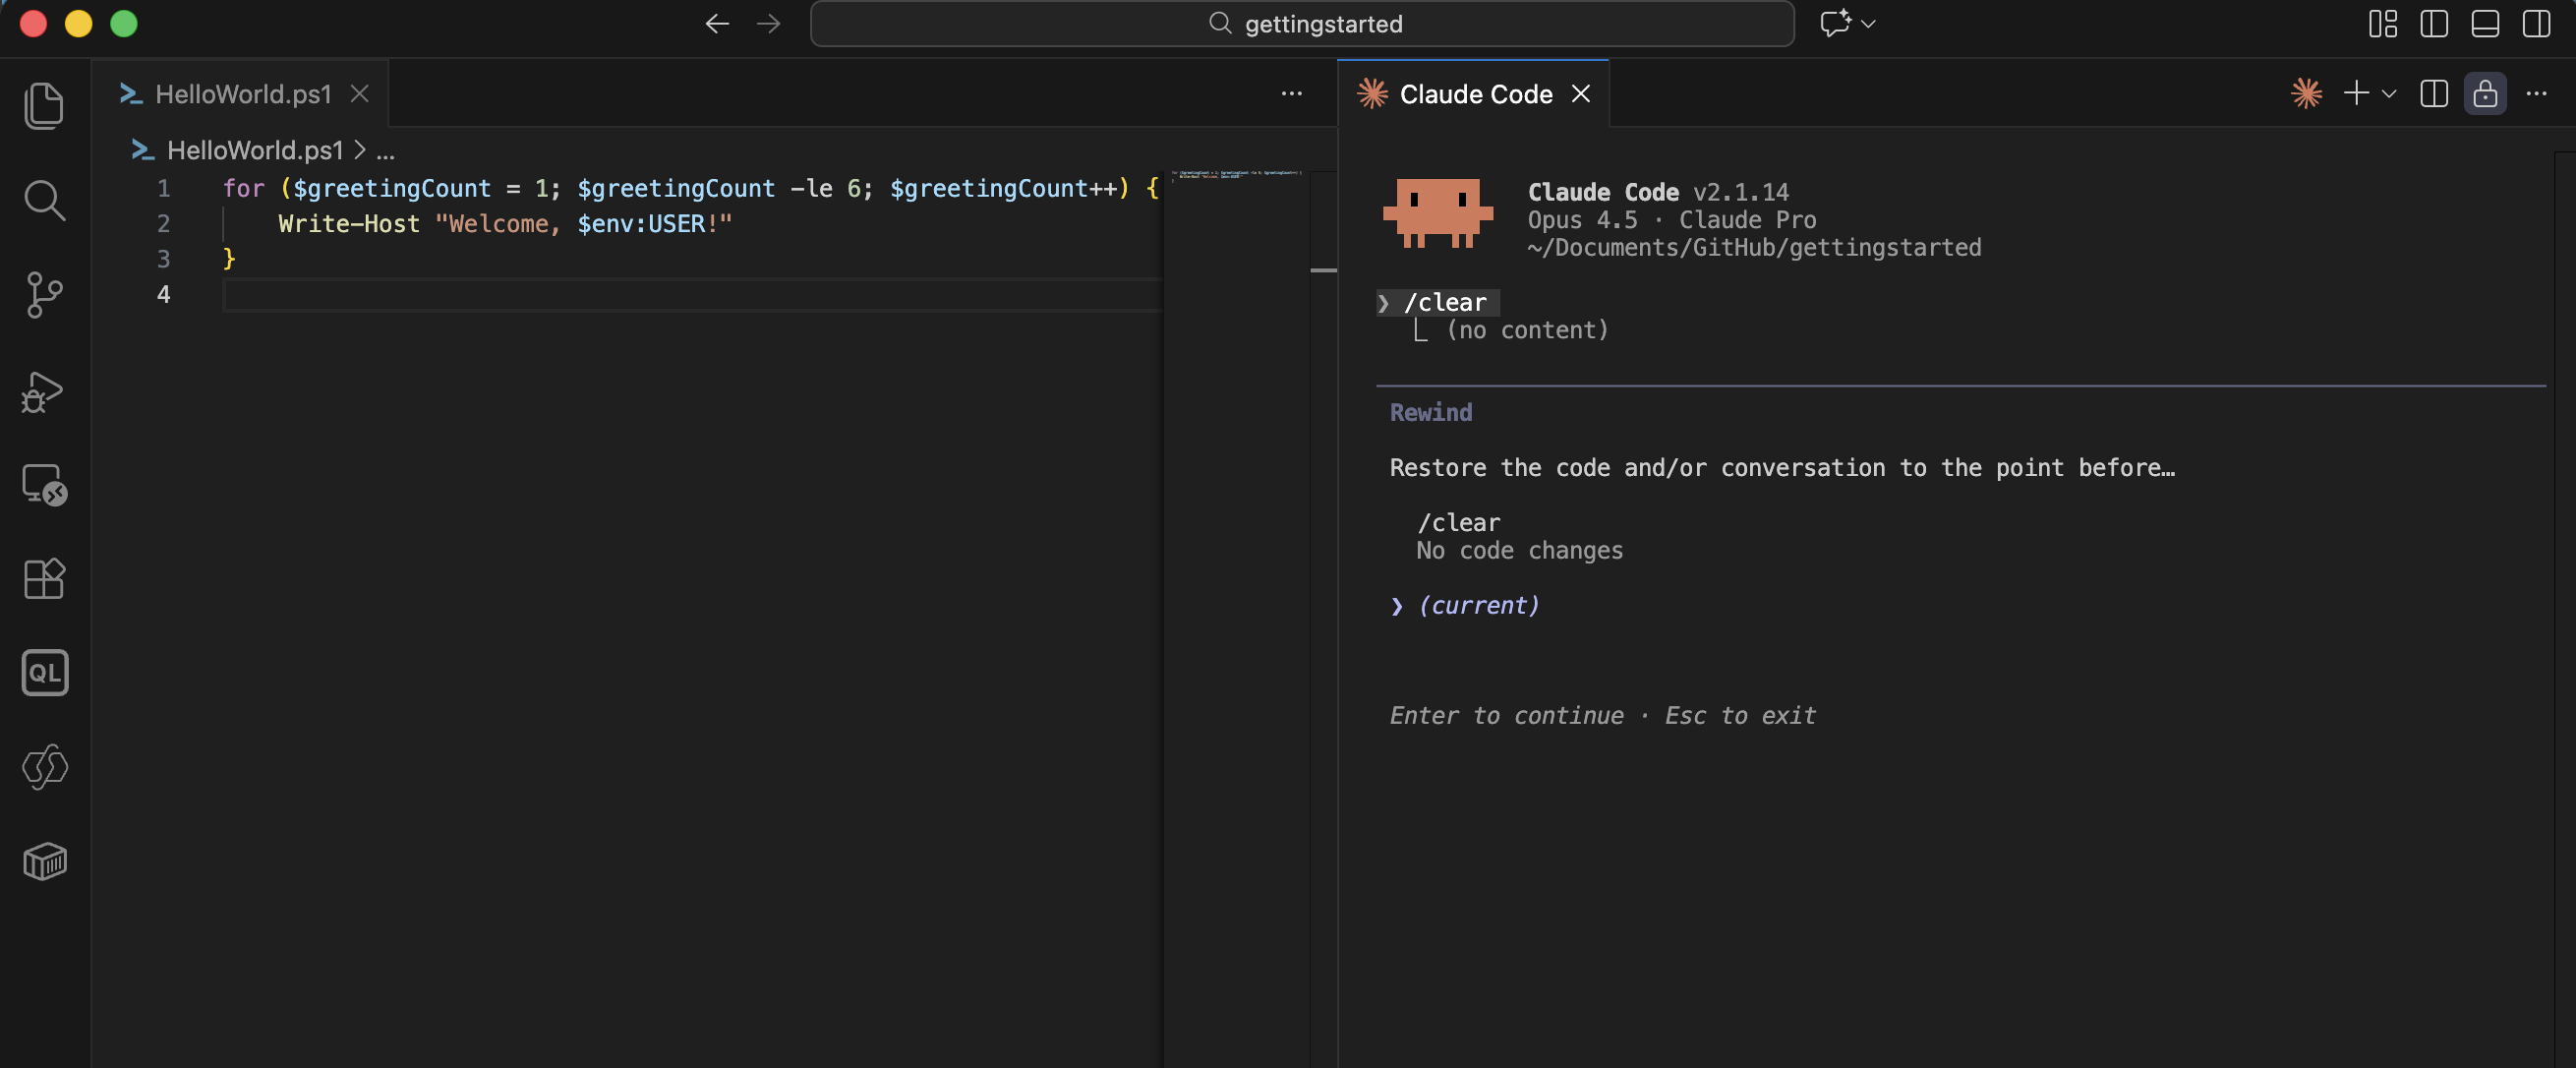This screenshot has height=1068, width=2576.
Task: Open the Run and Debug view
Action: [44, 391]
